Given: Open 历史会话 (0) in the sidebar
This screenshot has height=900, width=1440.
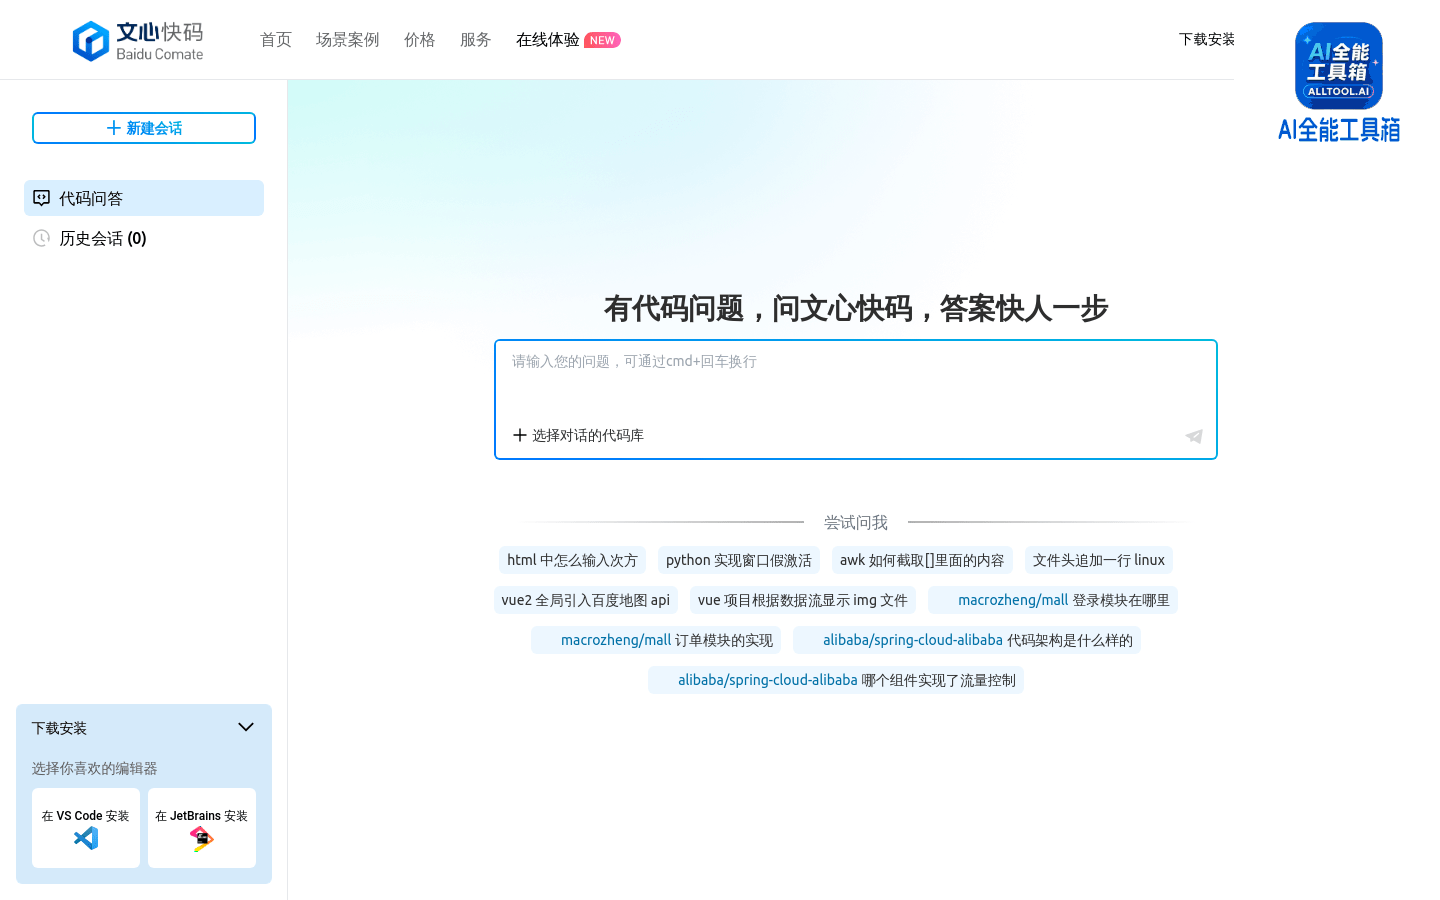Looking at the screenshot, I should [x=144, y=238].
